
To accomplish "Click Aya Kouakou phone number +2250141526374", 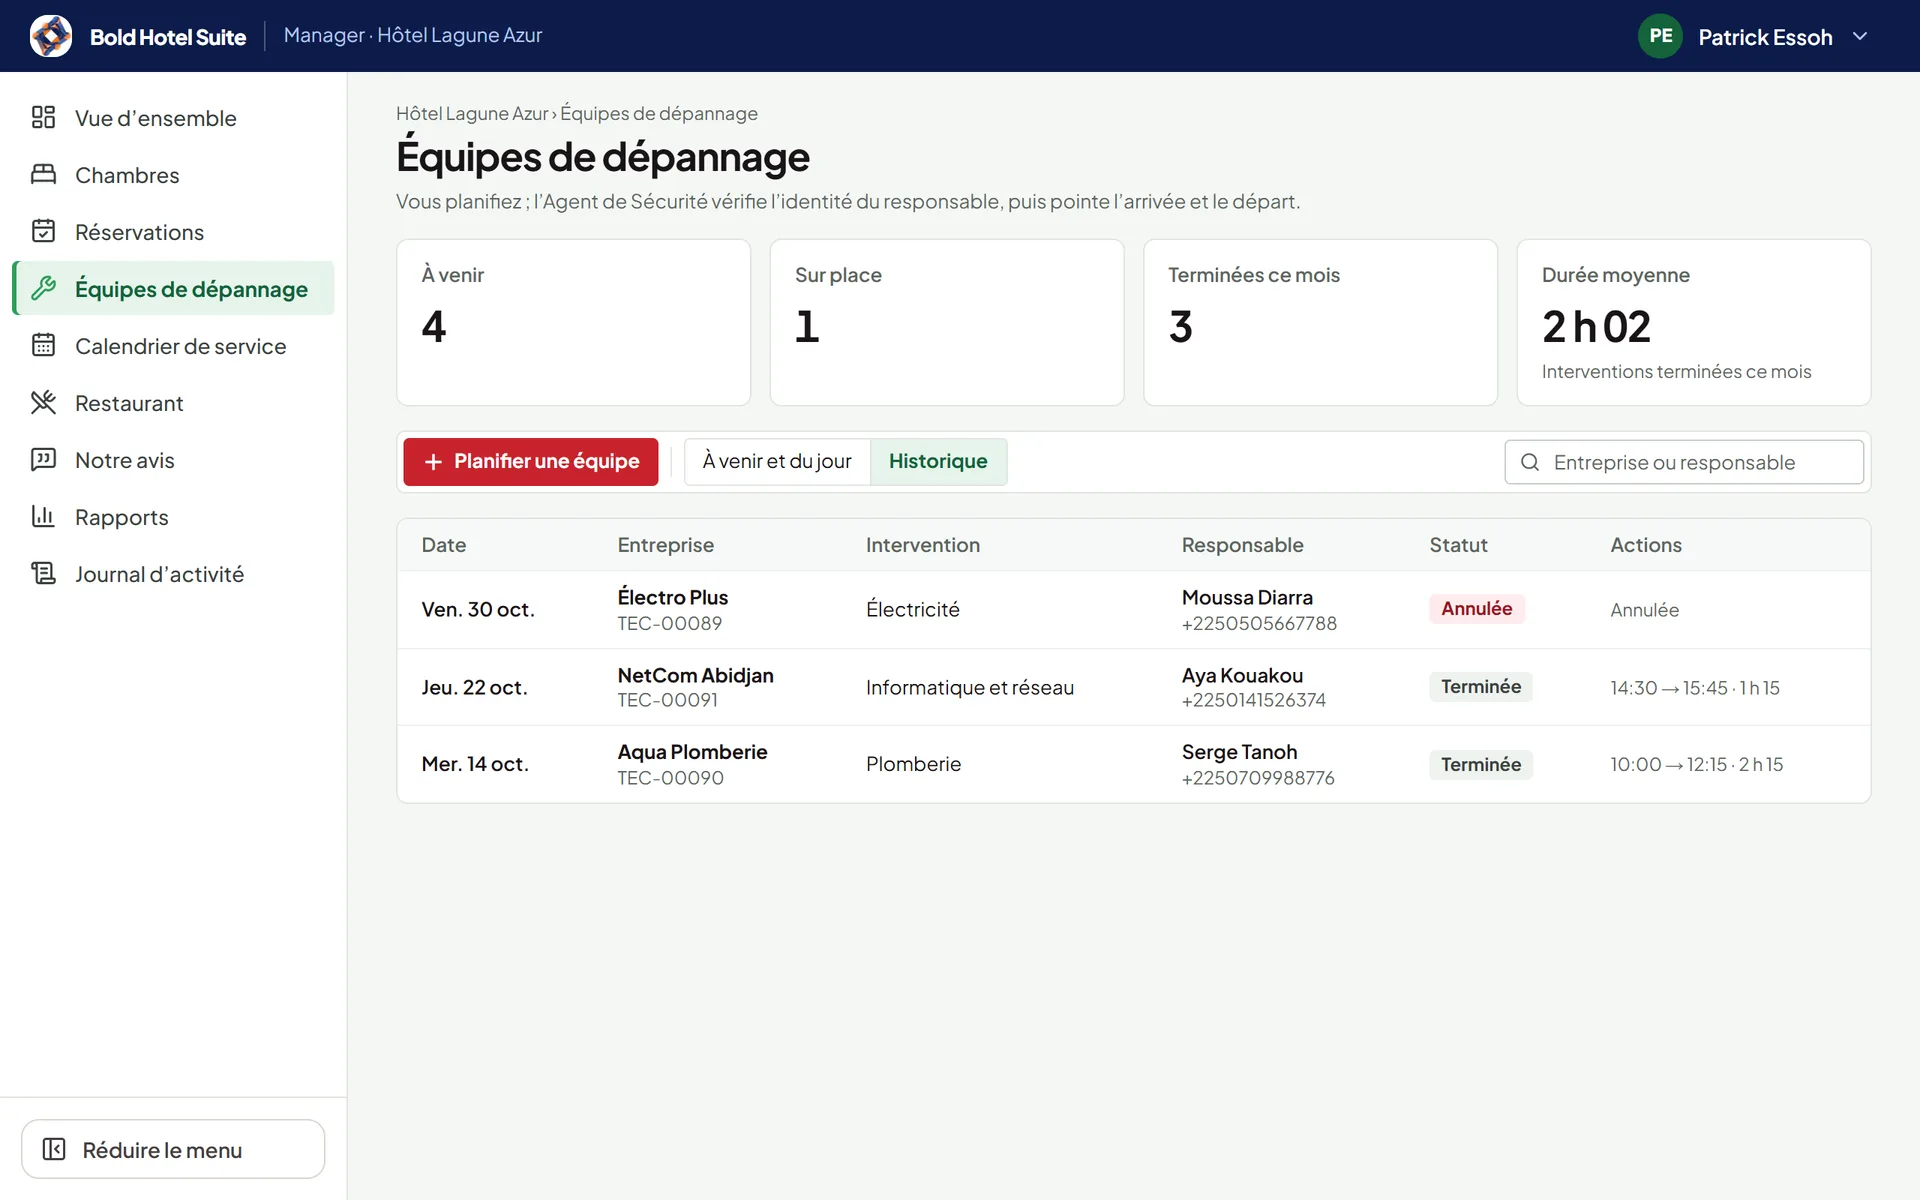I will (x=1254, y=701).
